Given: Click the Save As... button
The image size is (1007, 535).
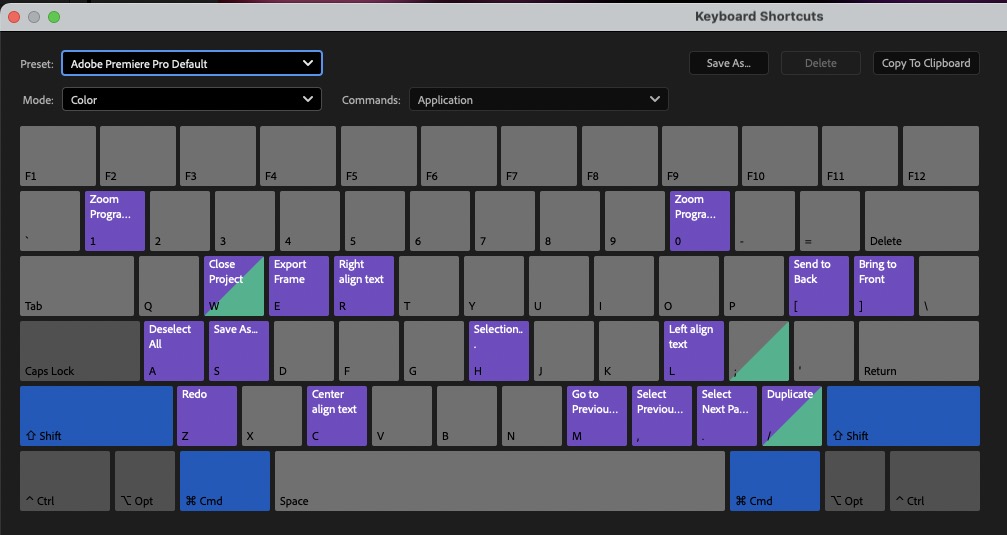Looking at the screenshot, I should point(728,63).
